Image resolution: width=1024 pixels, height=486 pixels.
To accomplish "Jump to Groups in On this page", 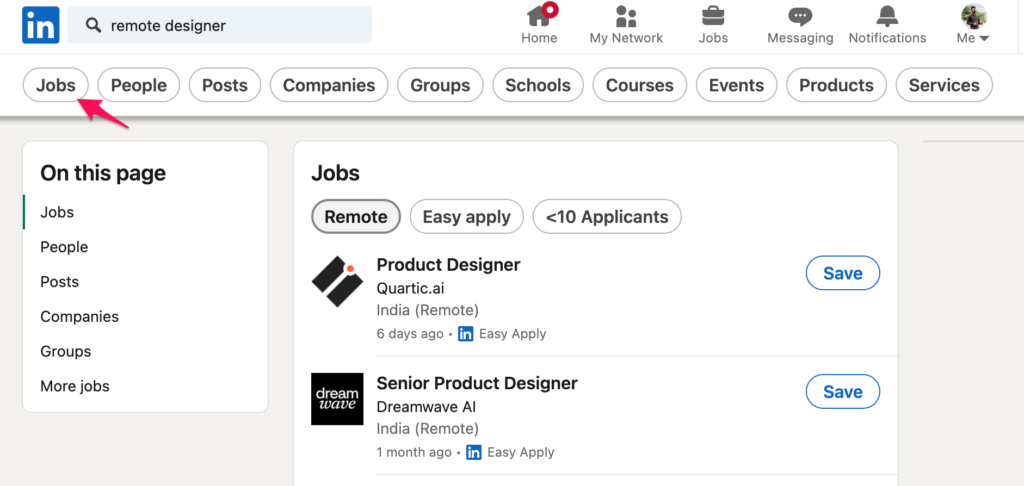I will point(65,351).
